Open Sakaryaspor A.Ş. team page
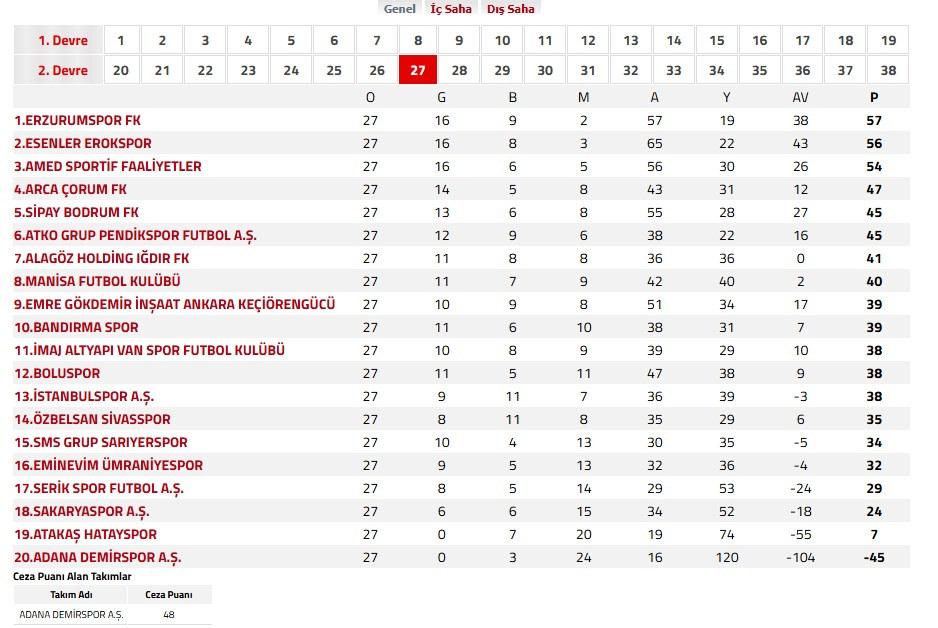The width and height of the screenshot is (938, 628). 82,511
